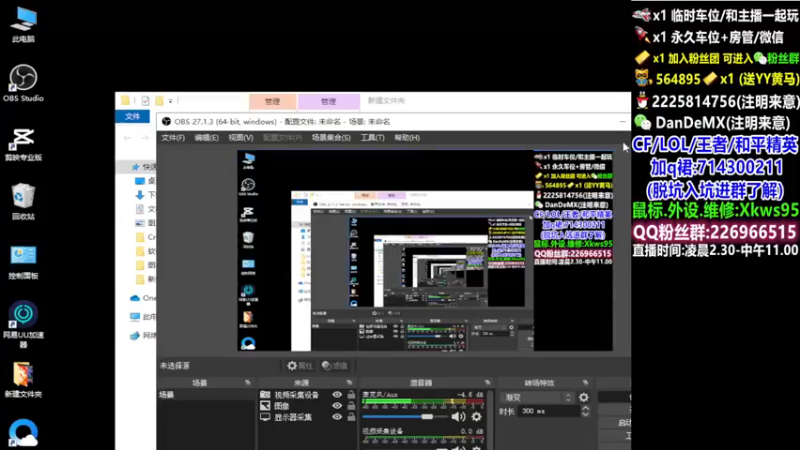
Task: Open the Explorer quick-access toolbar dropdown arrow
Action: coord(170,101)
